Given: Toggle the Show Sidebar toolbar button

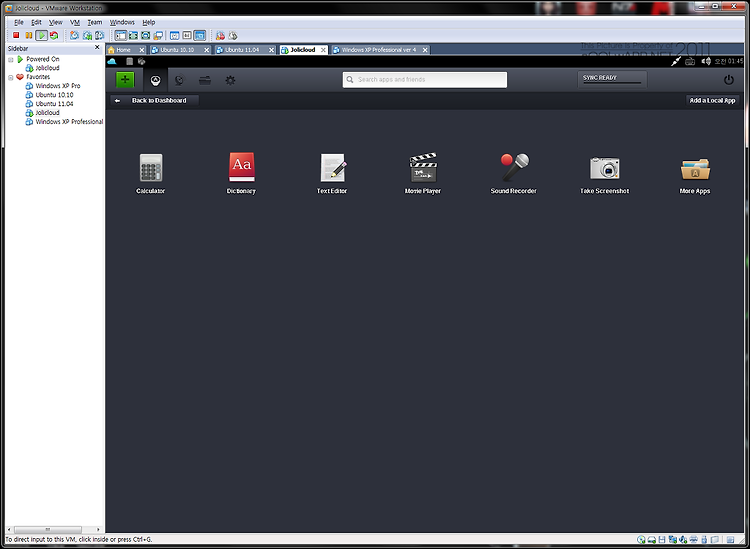Looking at the screenshot, I should click(121, 35).
